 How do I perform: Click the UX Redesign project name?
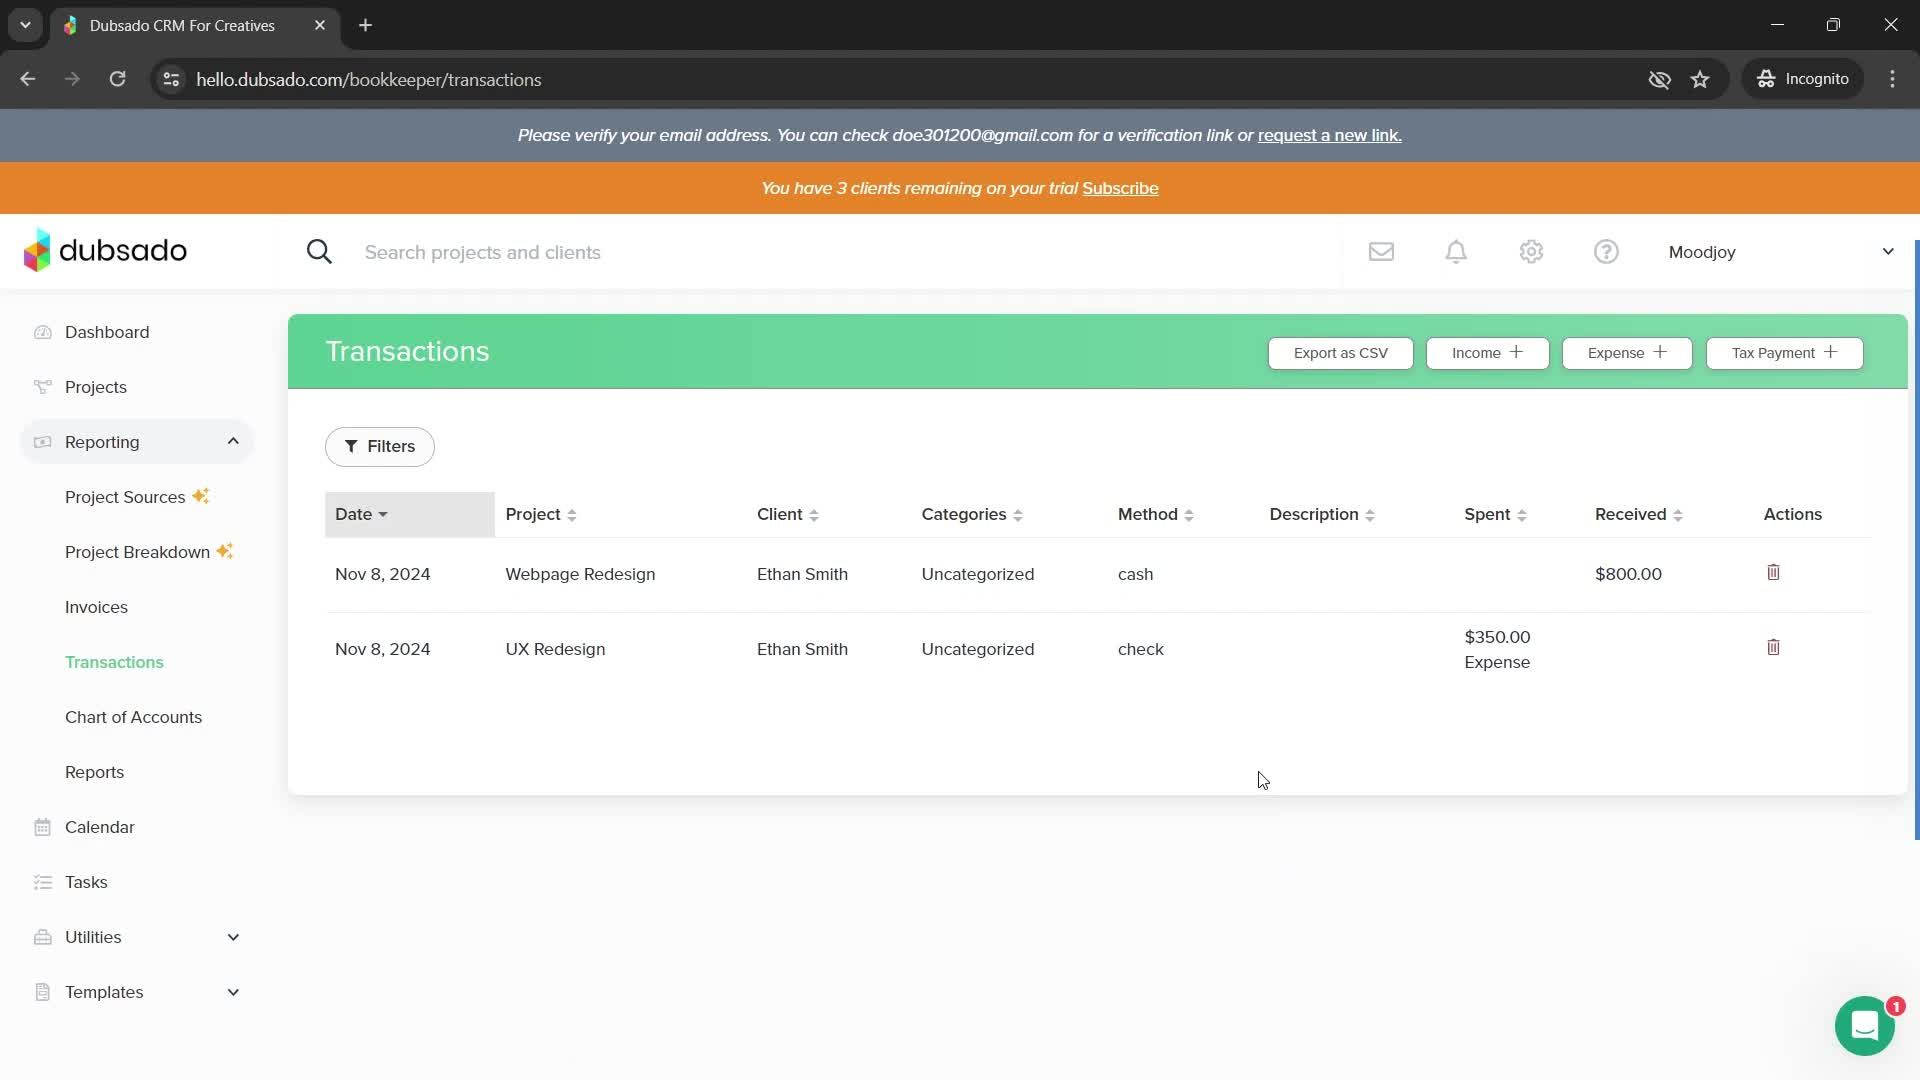555,649
